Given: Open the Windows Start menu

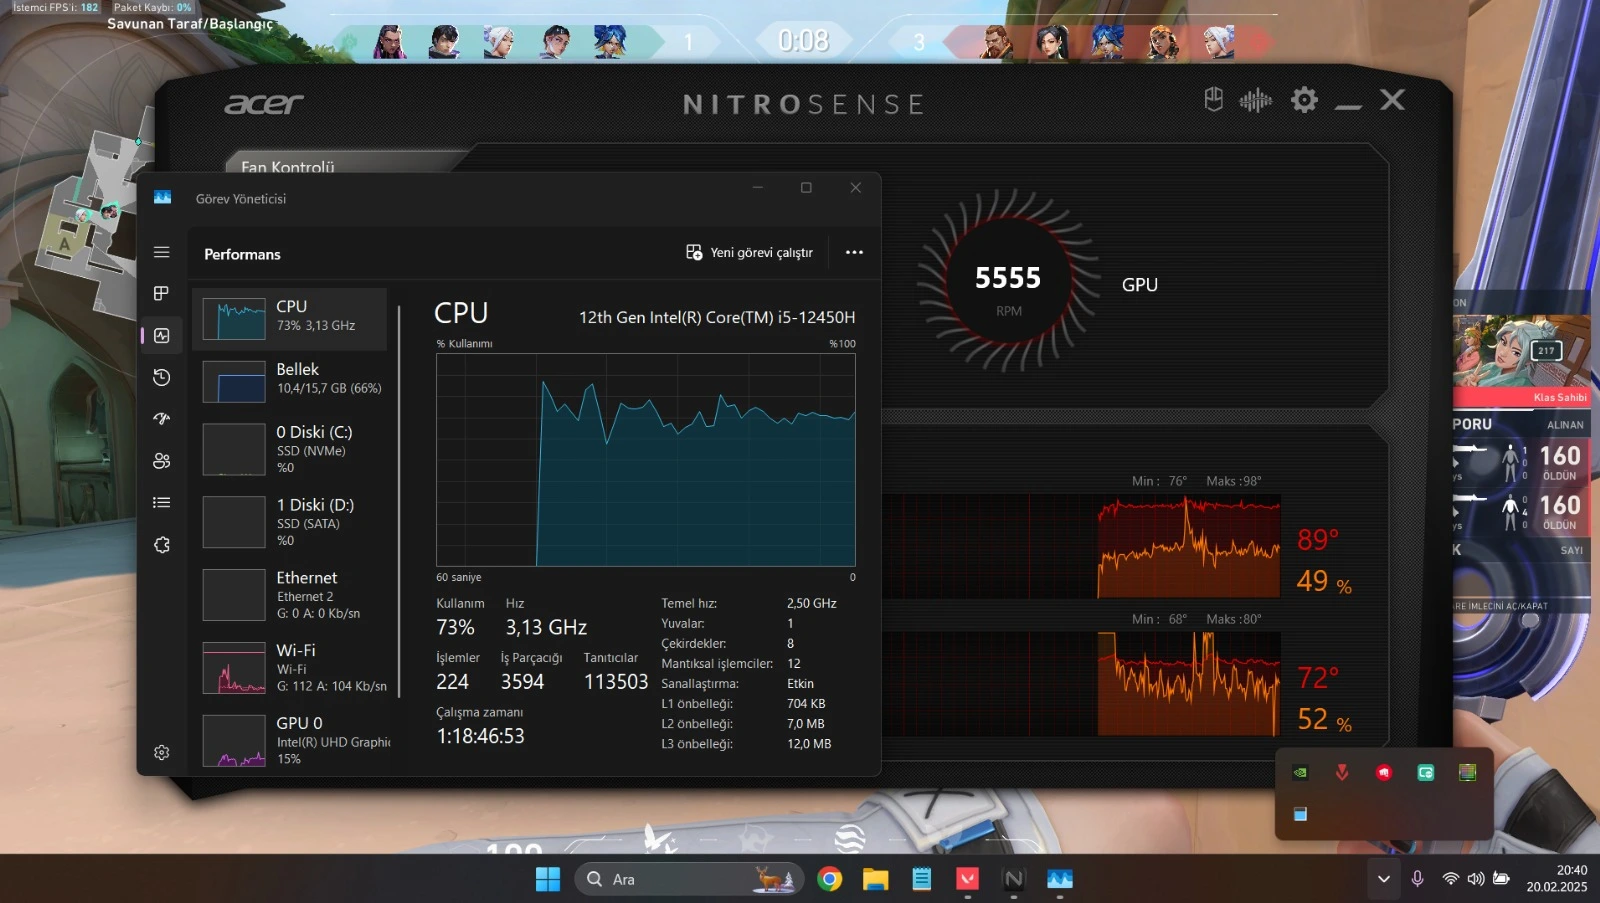Looking at the screenshot, I should click(548, 879).
